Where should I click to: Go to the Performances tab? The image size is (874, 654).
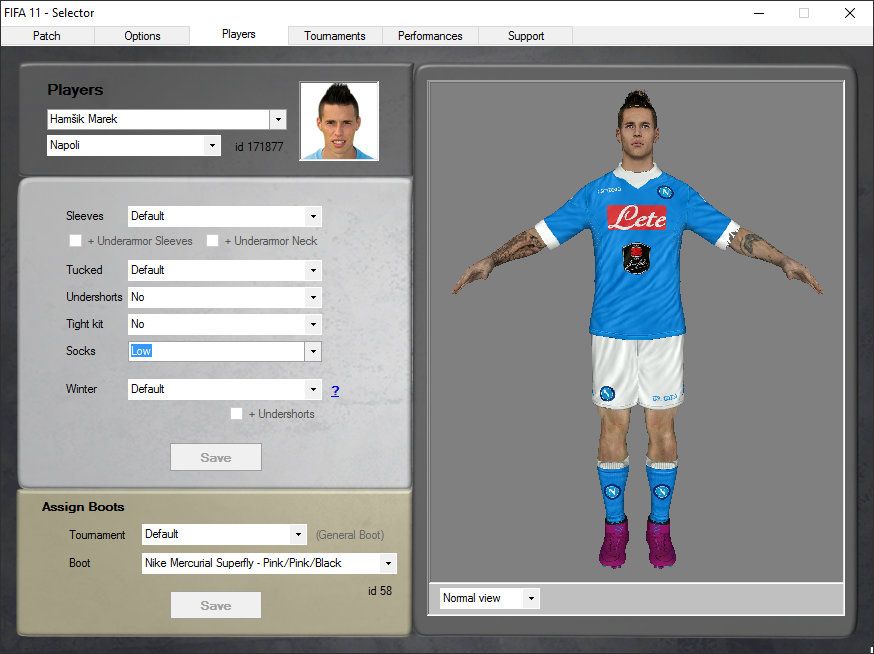pyautogui.click(x=430, y=36)
